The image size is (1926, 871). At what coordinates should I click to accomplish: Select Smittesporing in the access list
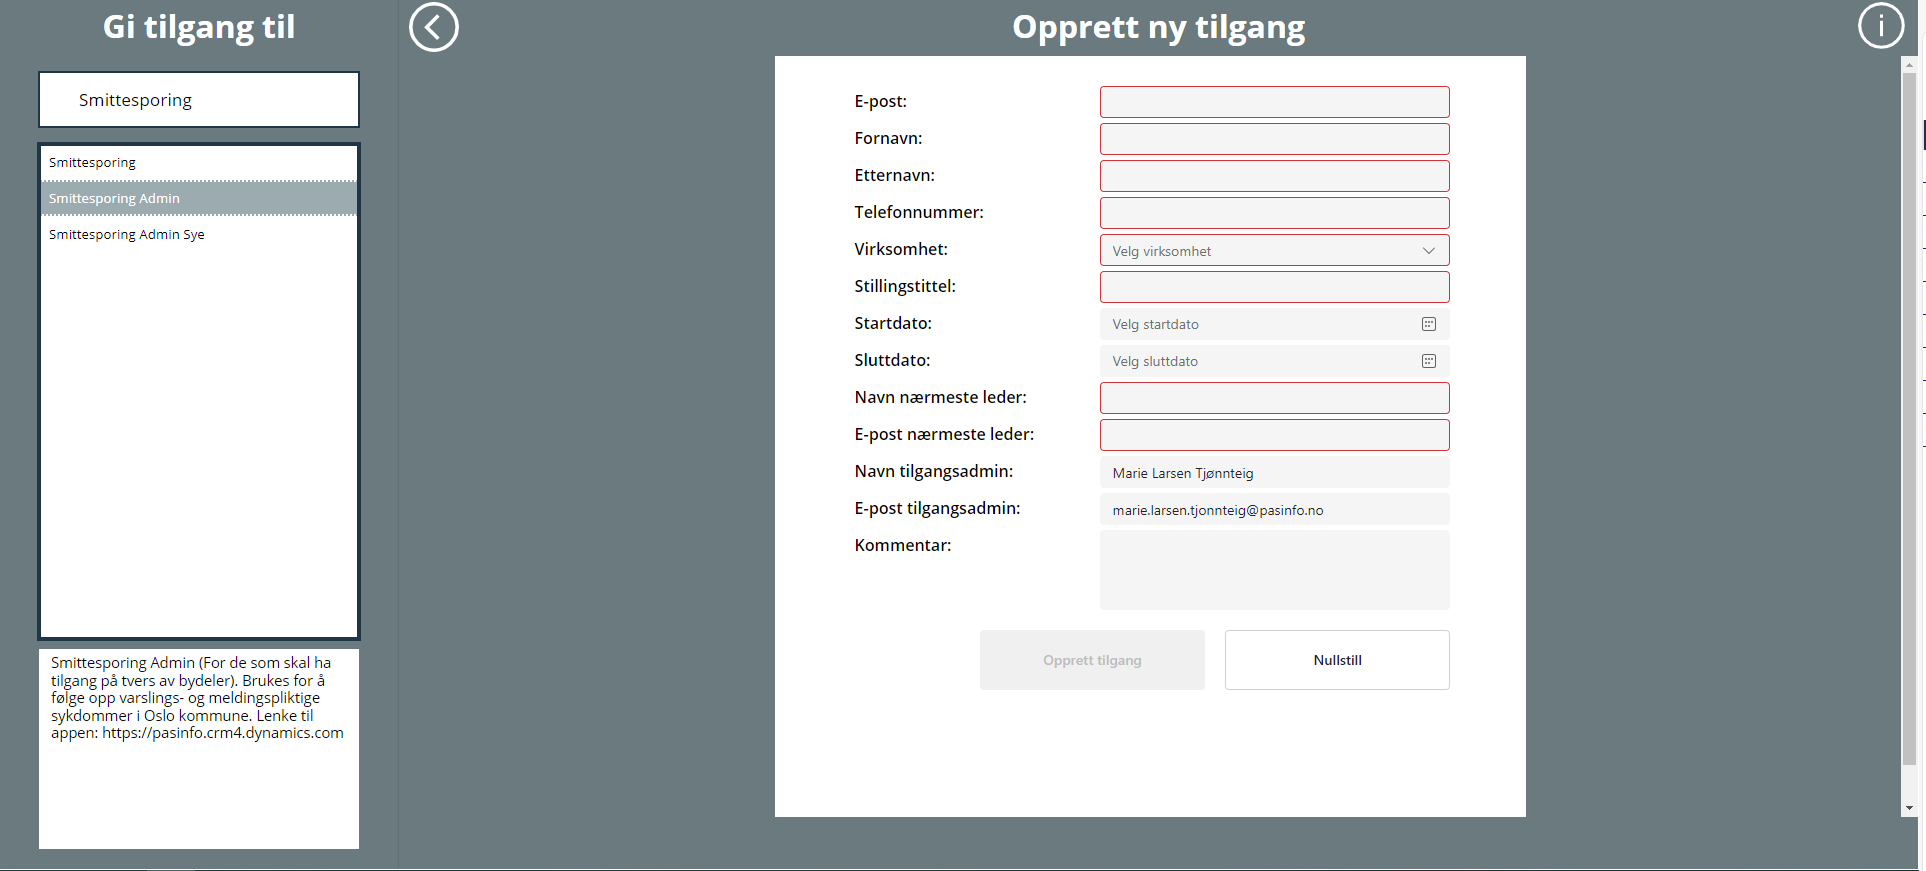coord(199,163)
